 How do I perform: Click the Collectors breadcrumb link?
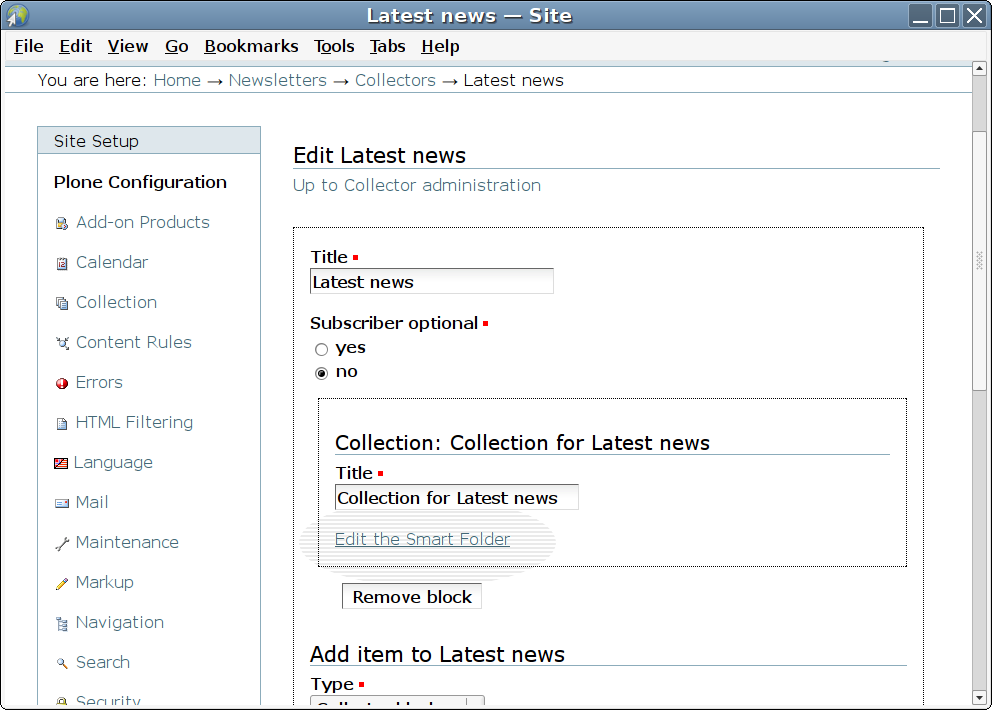tap(395, 80)
